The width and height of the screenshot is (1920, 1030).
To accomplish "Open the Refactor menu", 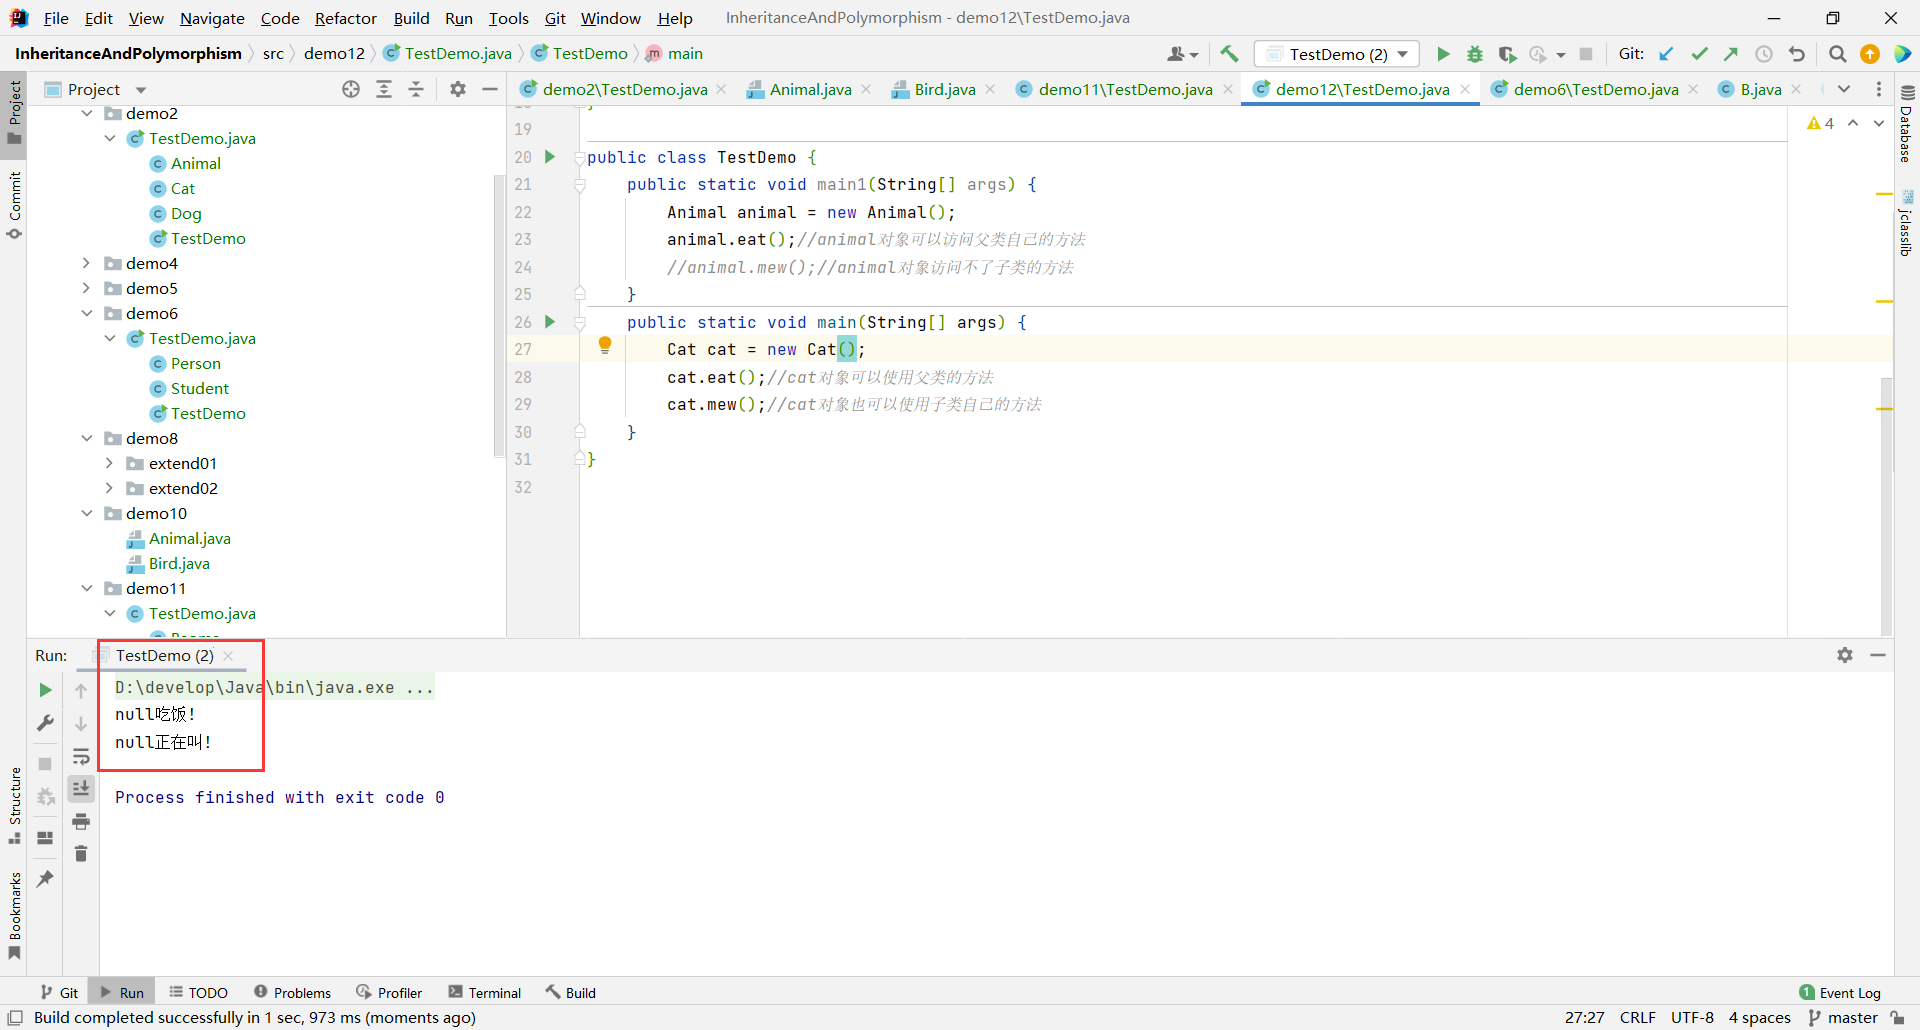I will 345,18.
